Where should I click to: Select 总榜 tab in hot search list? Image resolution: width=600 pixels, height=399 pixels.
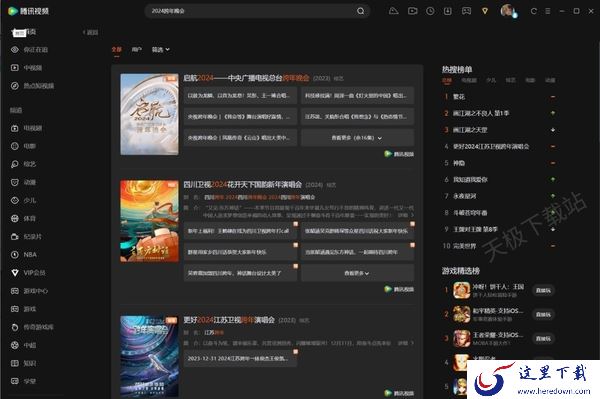tap(447, 80)
